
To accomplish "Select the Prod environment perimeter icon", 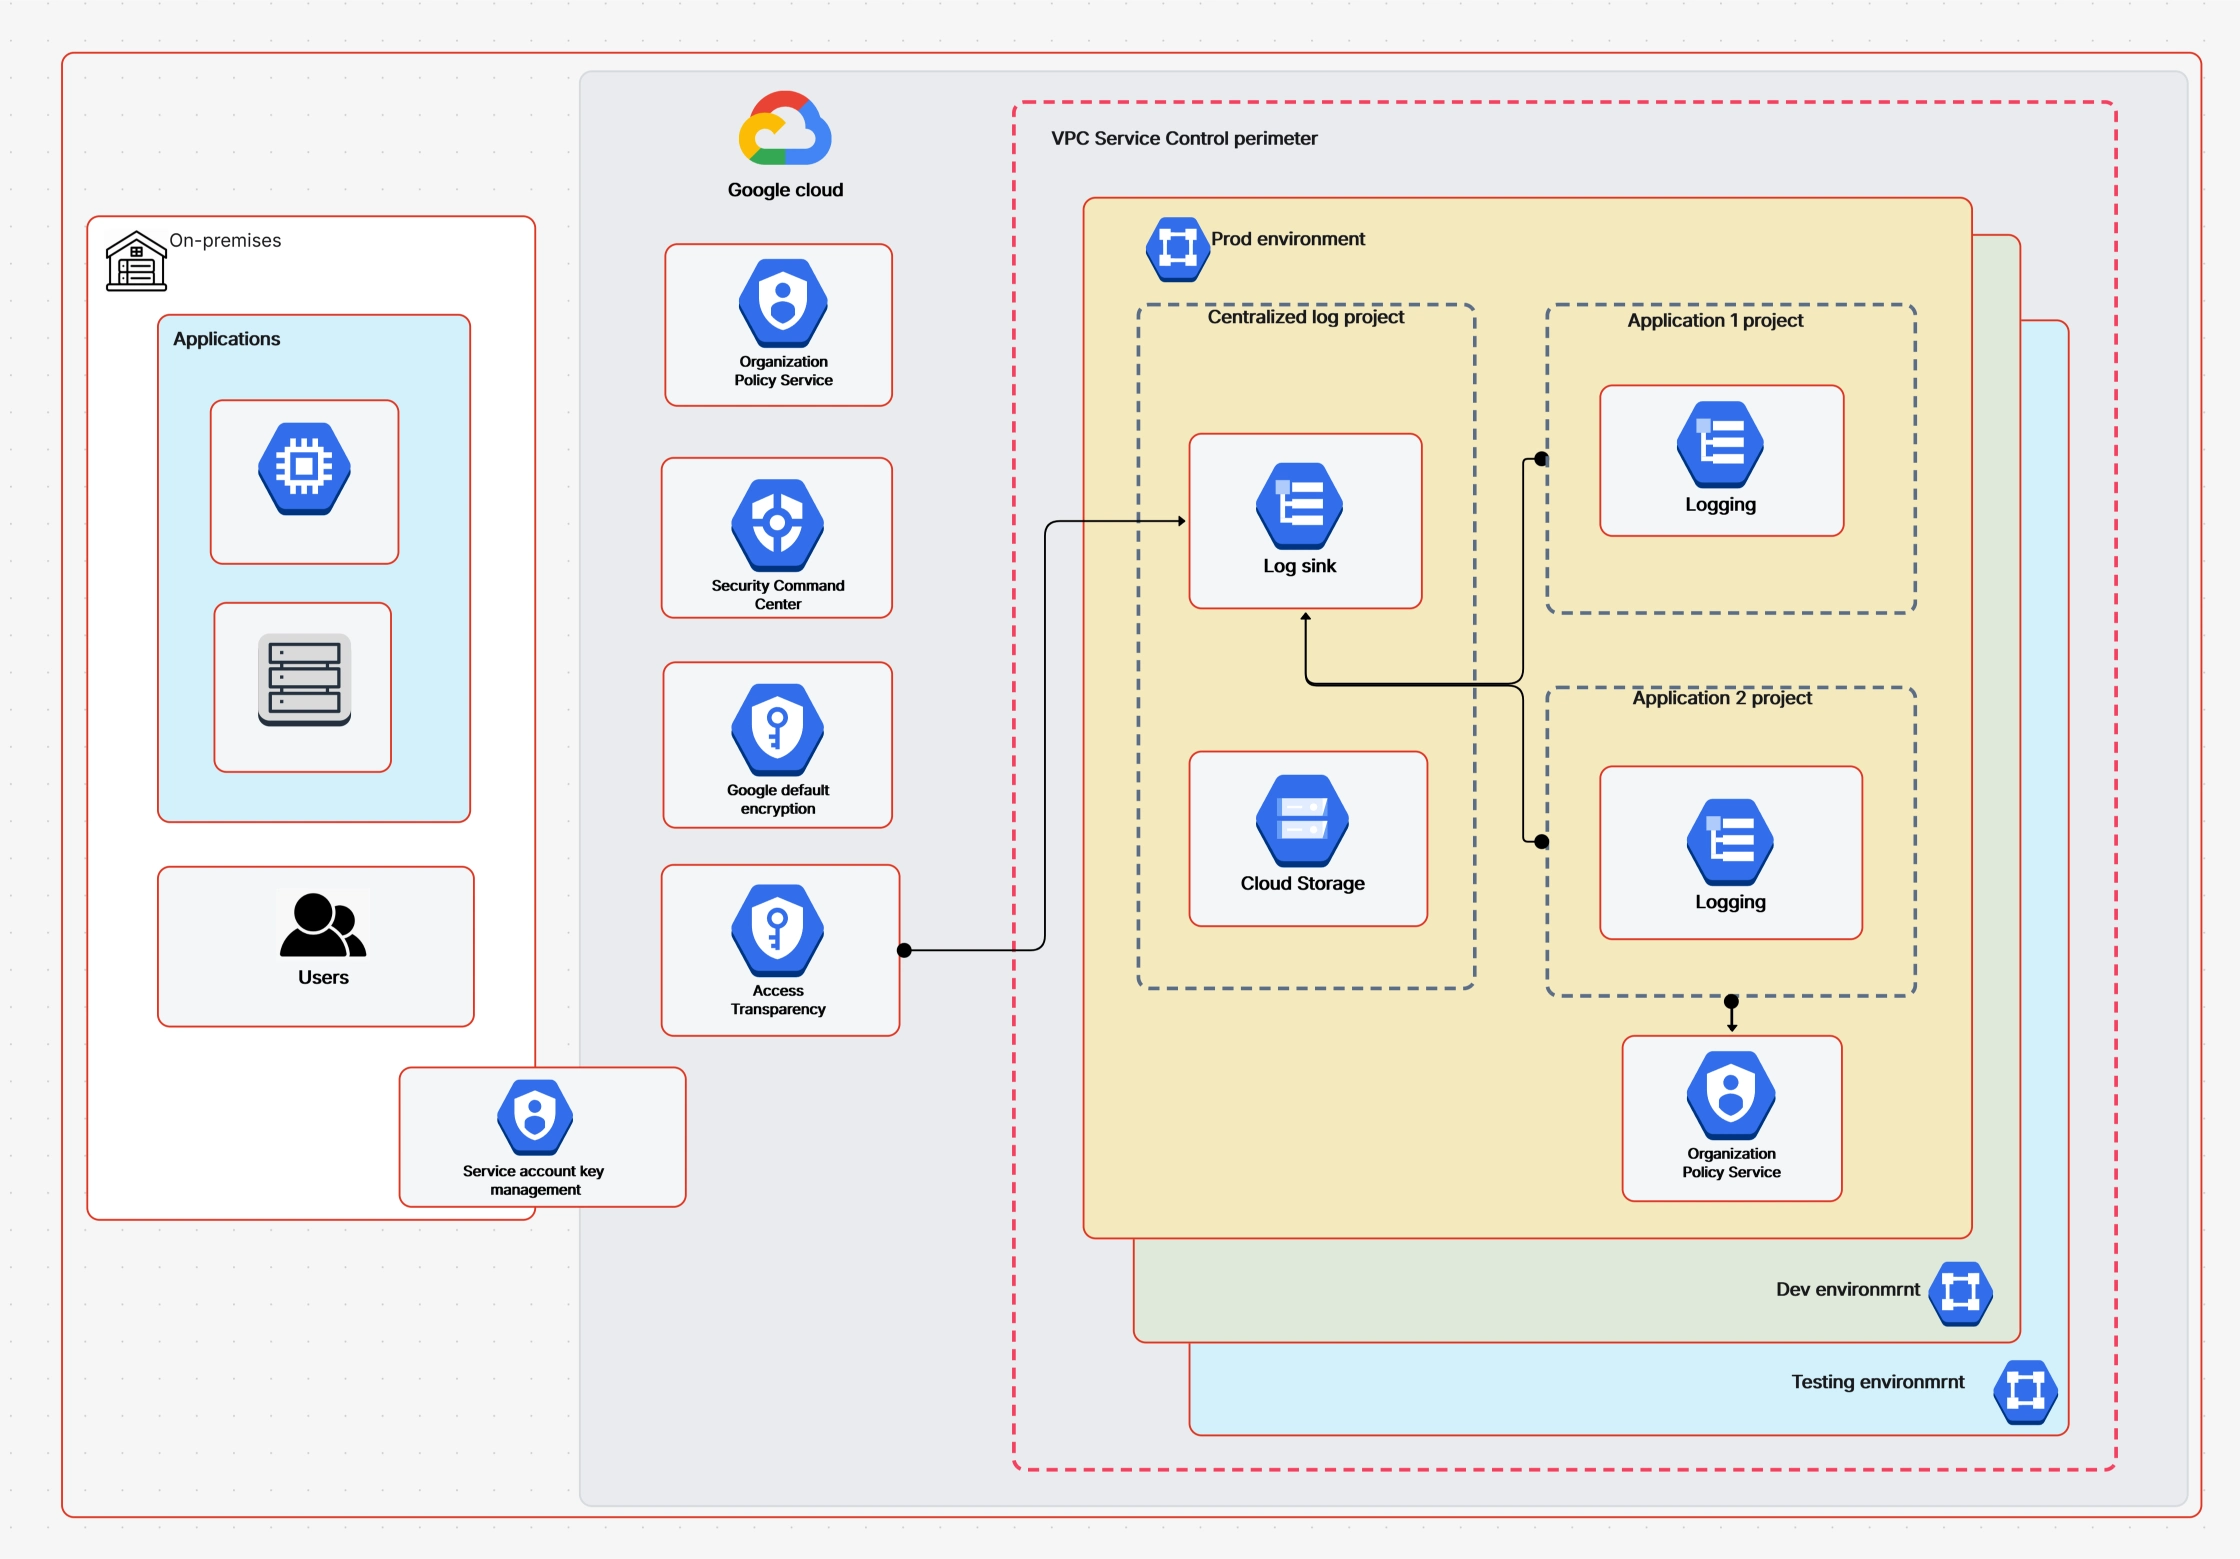I will [x=1176, y=250].
